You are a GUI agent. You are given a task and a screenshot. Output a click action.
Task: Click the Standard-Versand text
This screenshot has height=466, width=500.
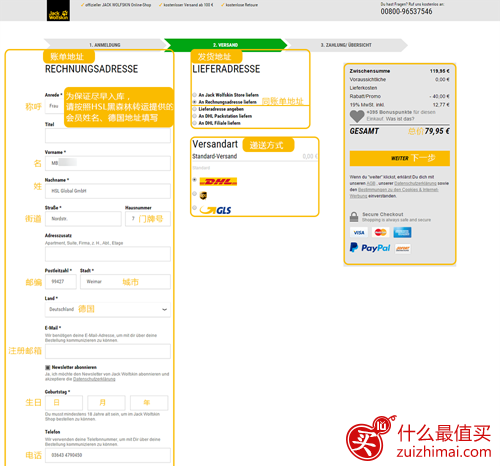(215, 156)
